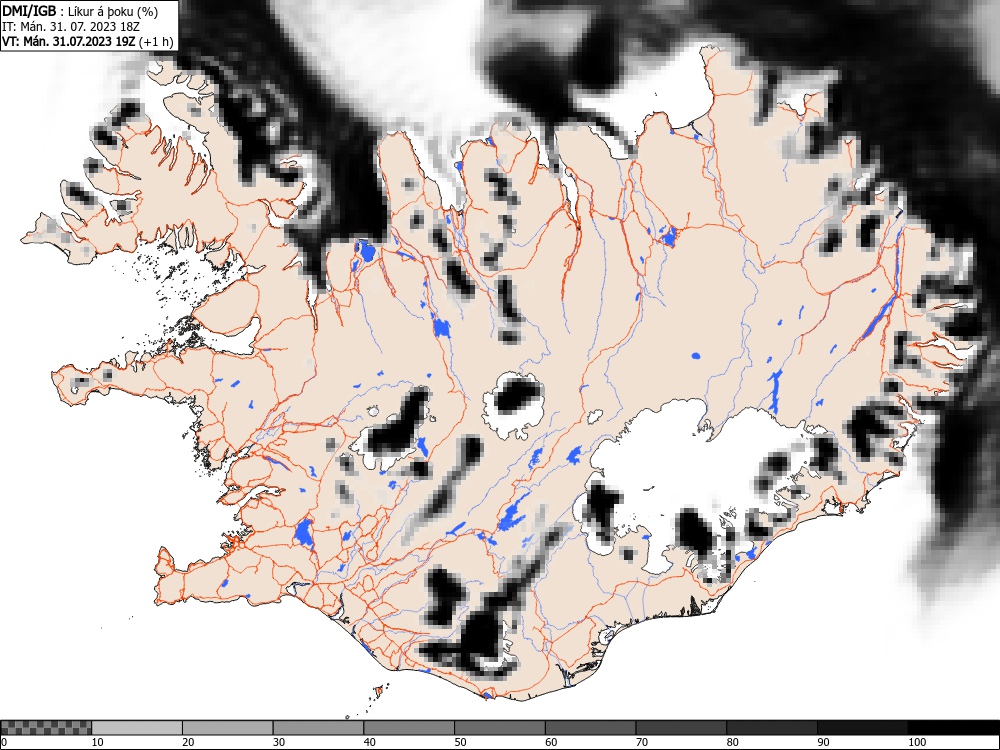Click the legend label '50'

[460, 742]
